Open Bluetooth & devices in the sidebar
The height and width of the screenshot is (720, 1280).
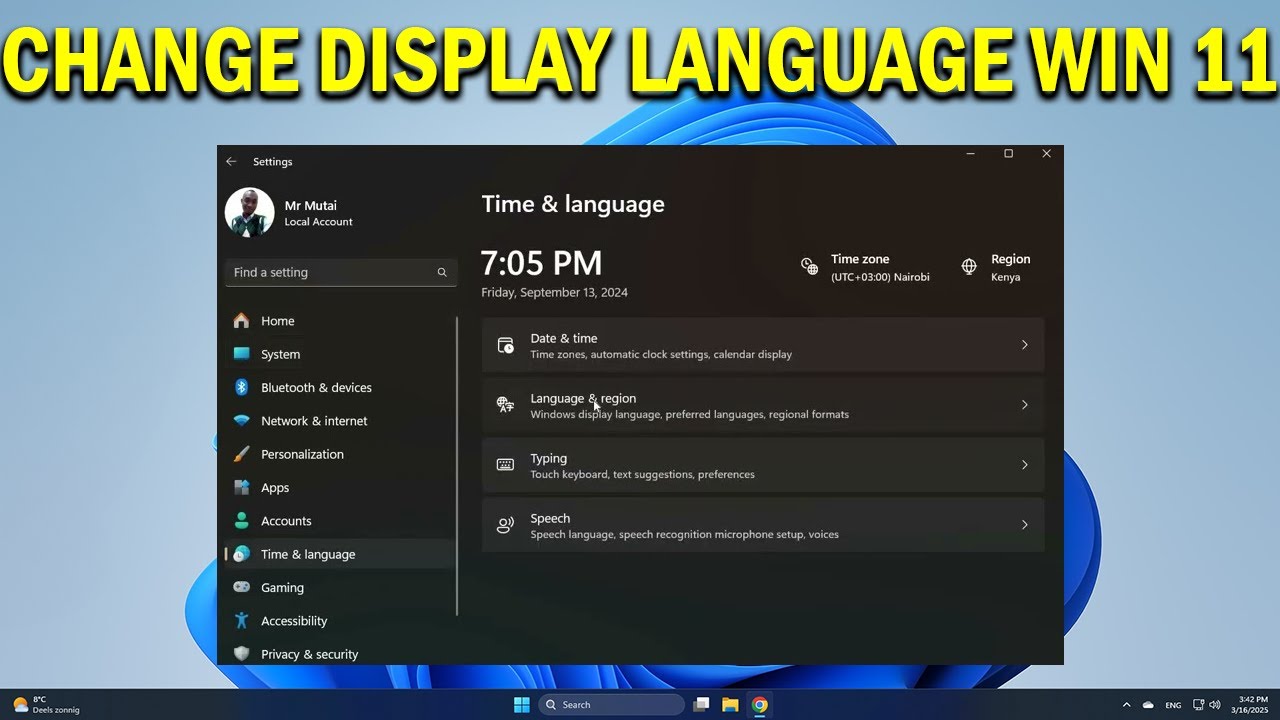tap(340, 387)
